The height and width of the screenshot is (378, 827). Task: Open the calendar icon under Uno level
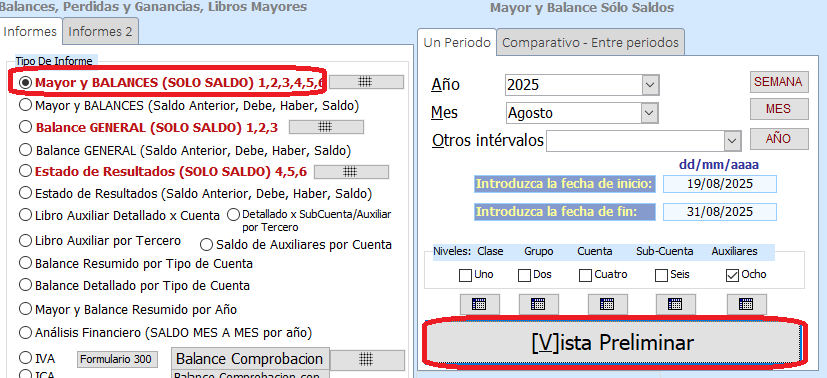[x=479, y=304]
